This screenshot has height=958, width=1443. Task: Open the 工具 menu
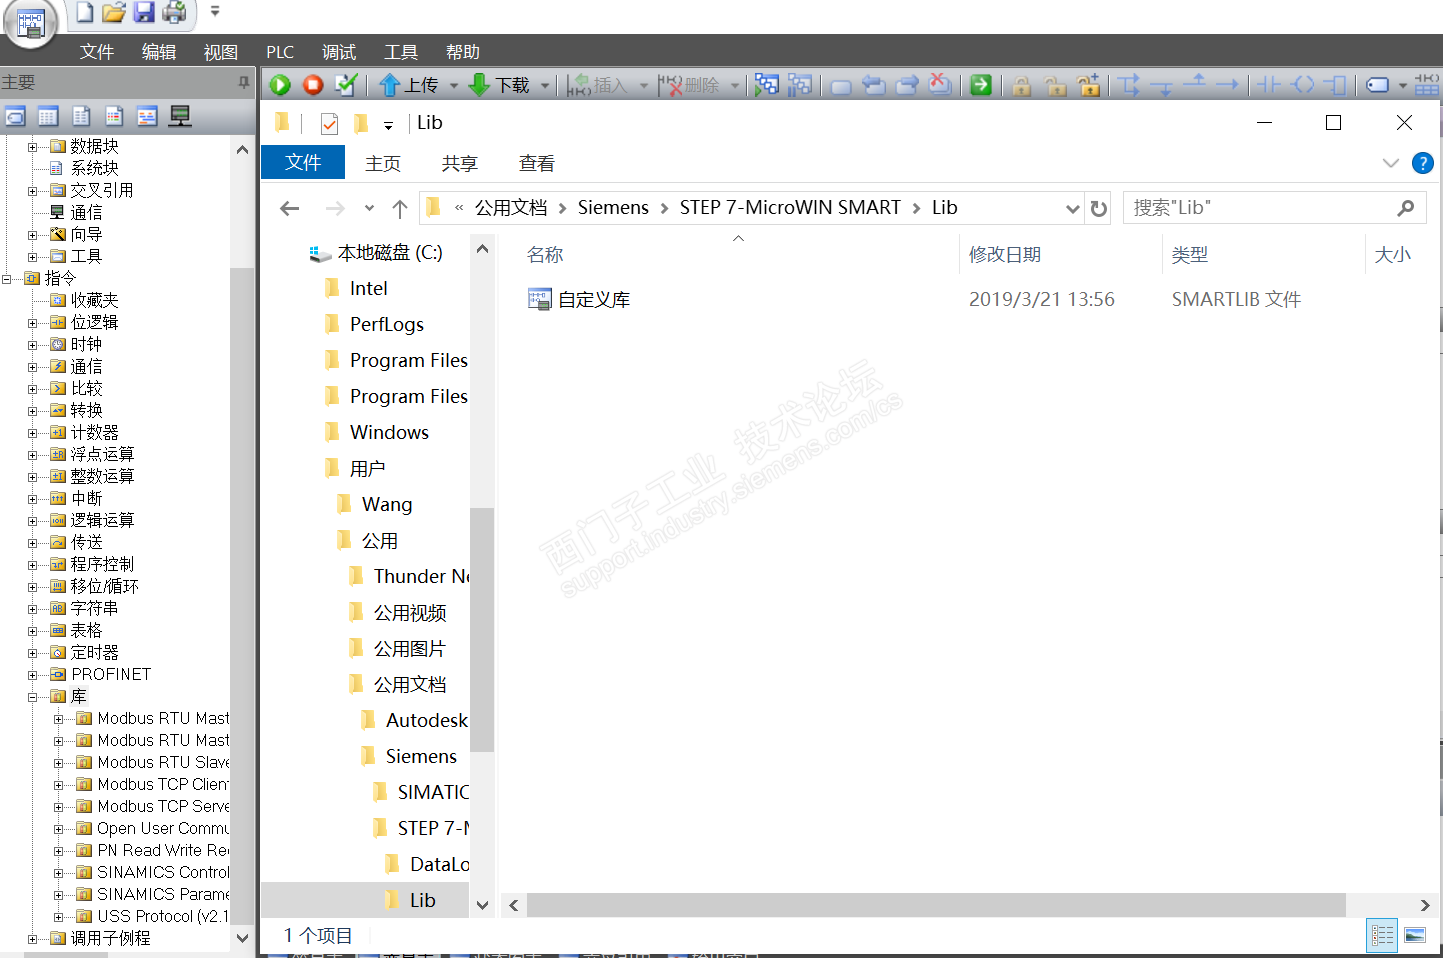click(x=401, y=52)
